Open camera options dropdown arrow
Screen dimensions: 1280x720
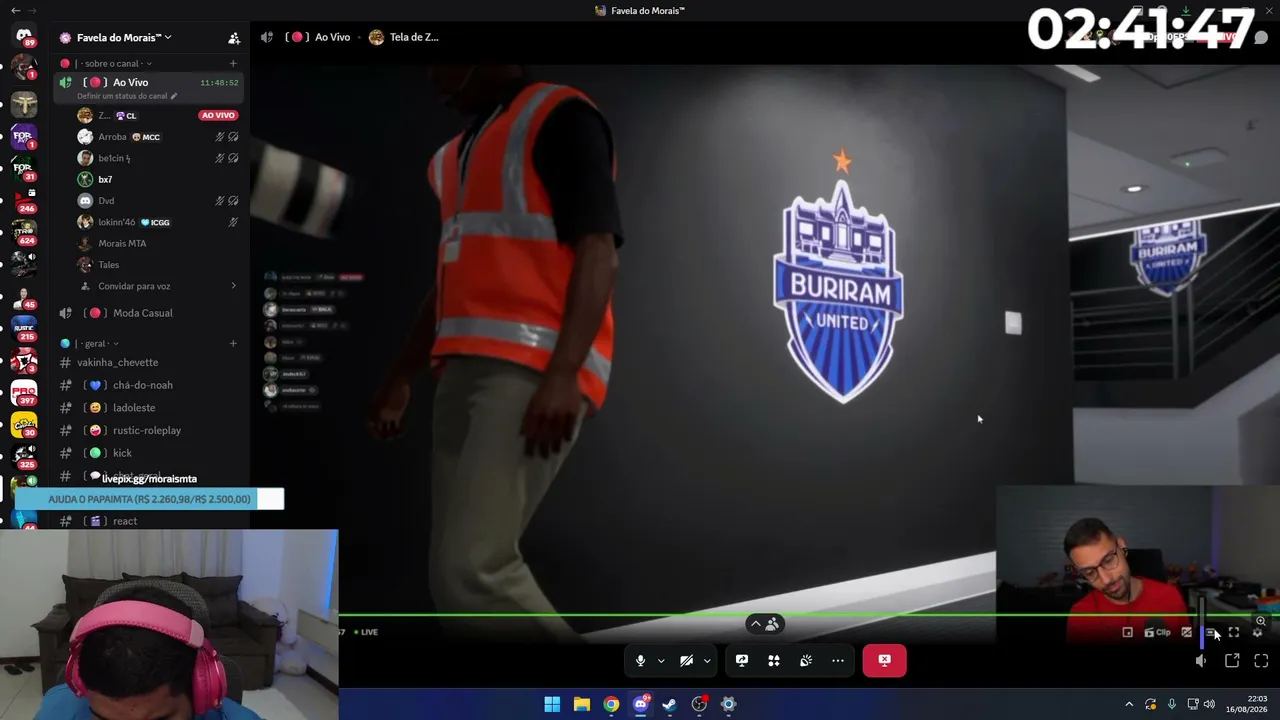pyautogui.click(x=707, y=661)
